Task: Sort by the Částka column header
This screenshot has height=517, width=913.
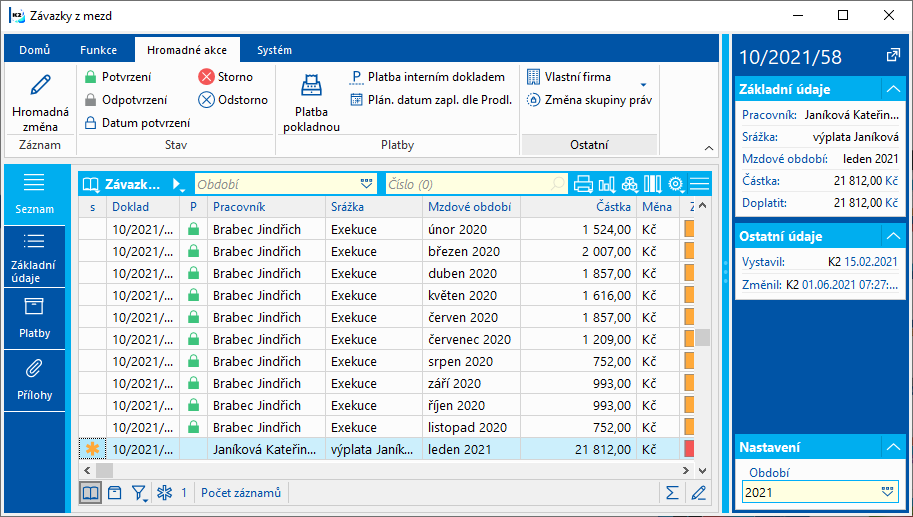Action: tap(579, 207)
